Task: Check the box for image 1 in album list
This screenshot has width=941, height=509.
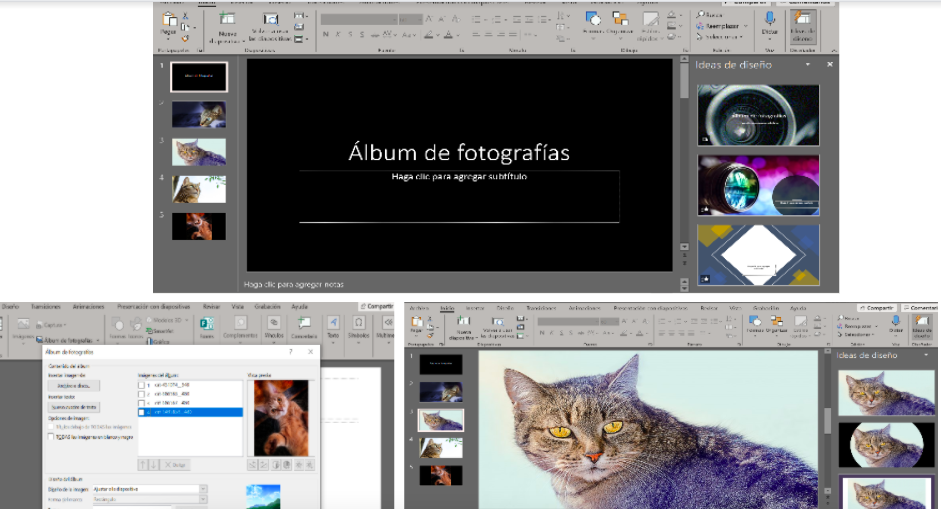Action: pos(142,385)
